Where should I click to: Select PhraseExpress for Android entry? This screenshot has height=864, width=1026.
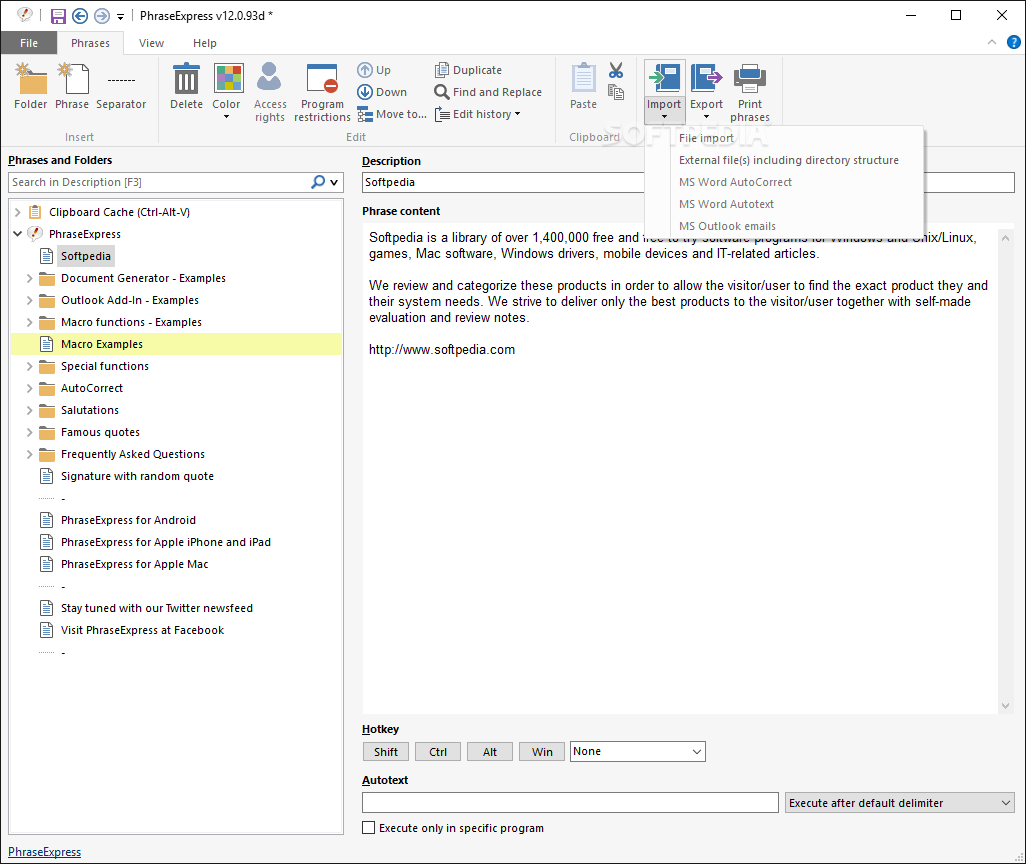[x=128, y=520]
